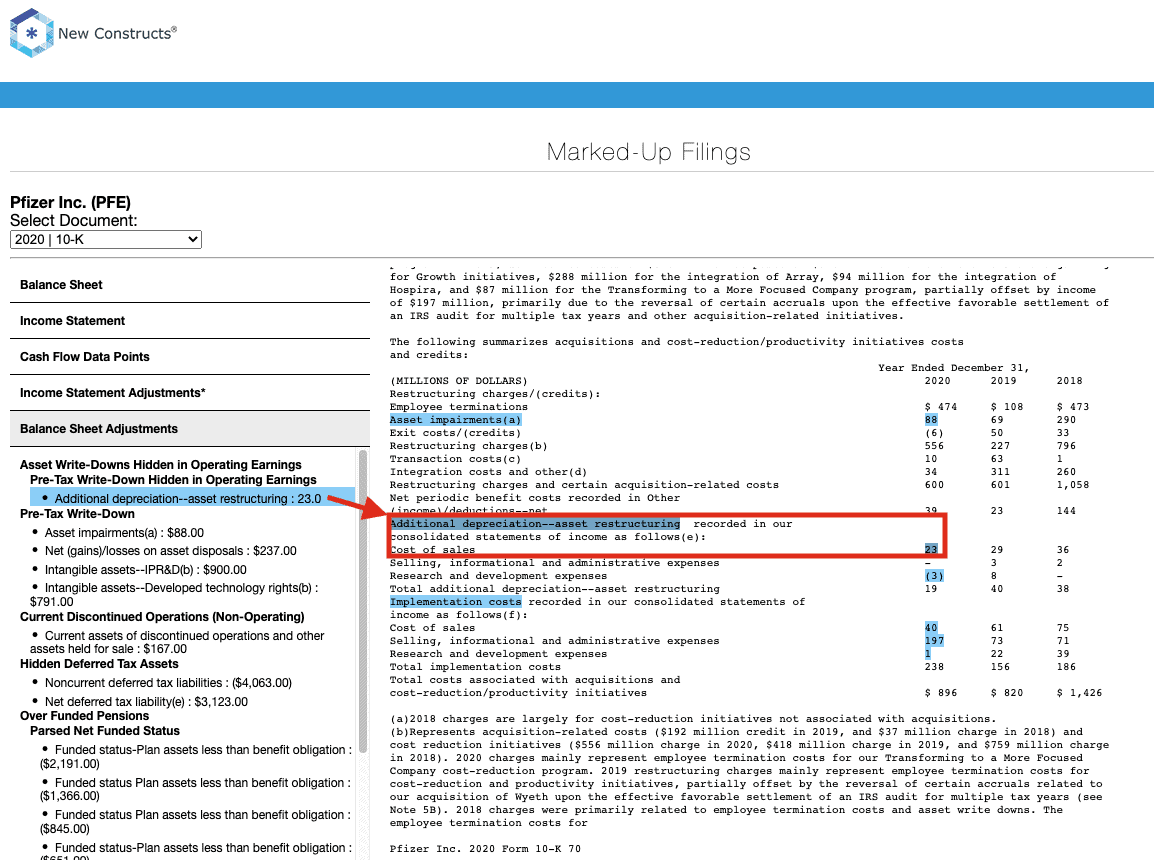Image resolution: width=1154 pixels, height=860 pixels.
Task: Click the 'Marked-Up Filings' page title
Action: pyautogui.click(x=648, y=152)
